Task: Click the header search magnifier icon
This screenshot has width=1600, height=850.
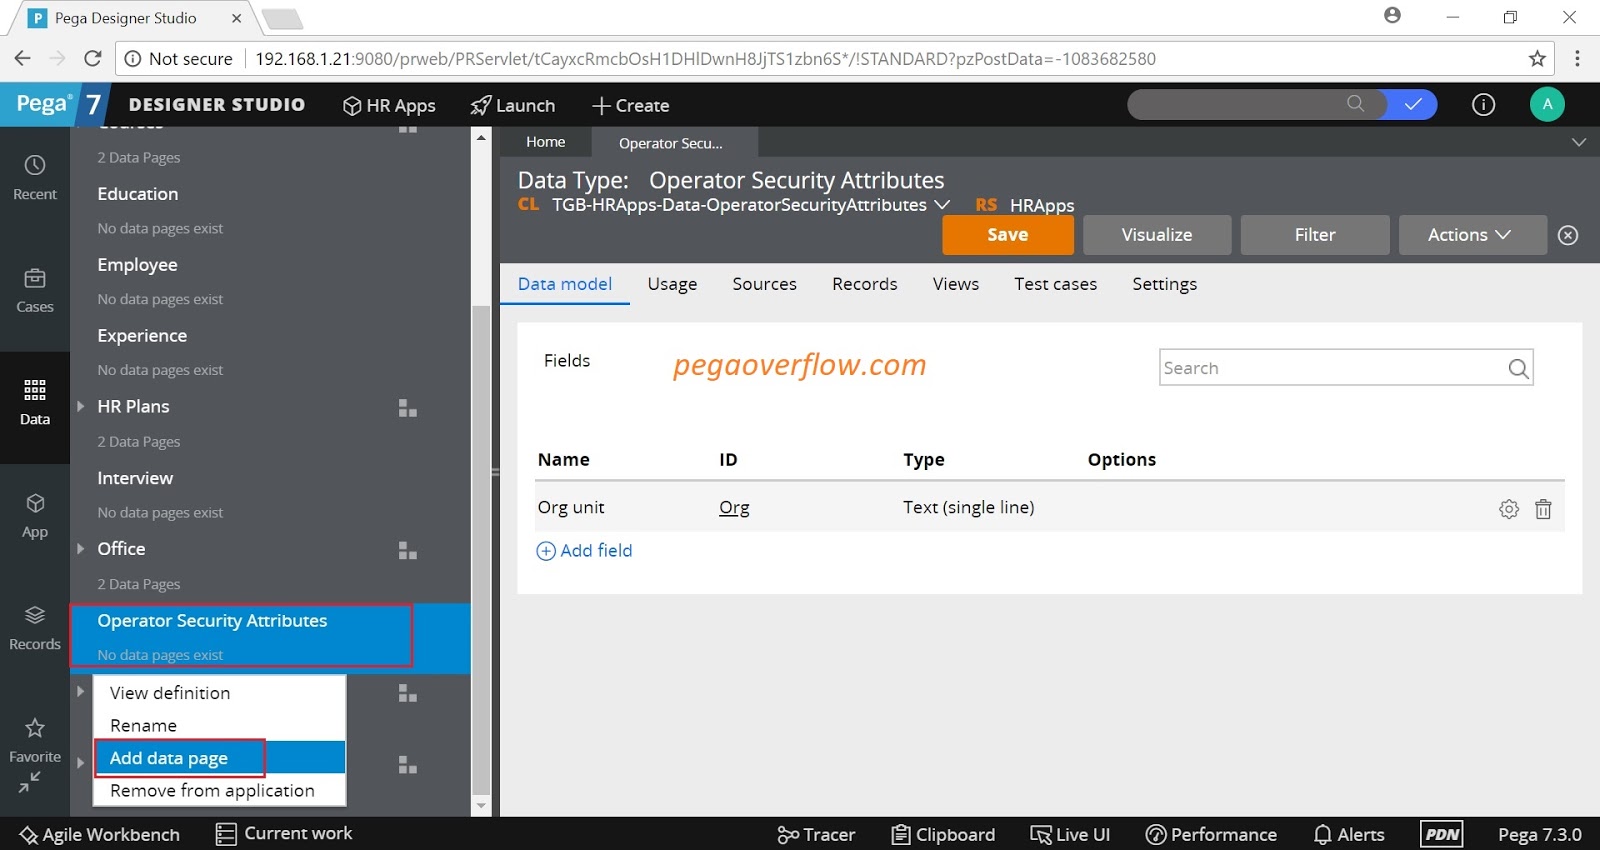Action: click(1355, 103)
